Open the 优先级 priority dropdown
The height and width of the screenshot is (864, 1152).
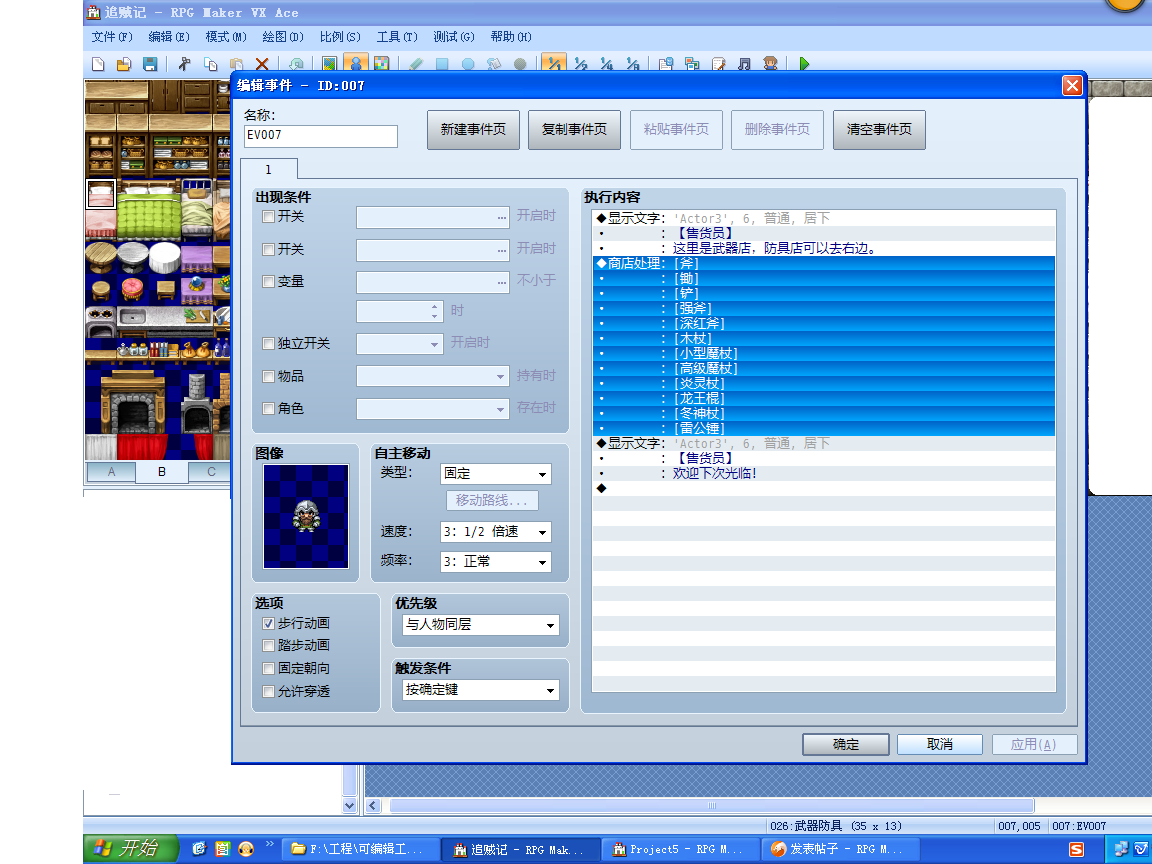click(480, 624)
